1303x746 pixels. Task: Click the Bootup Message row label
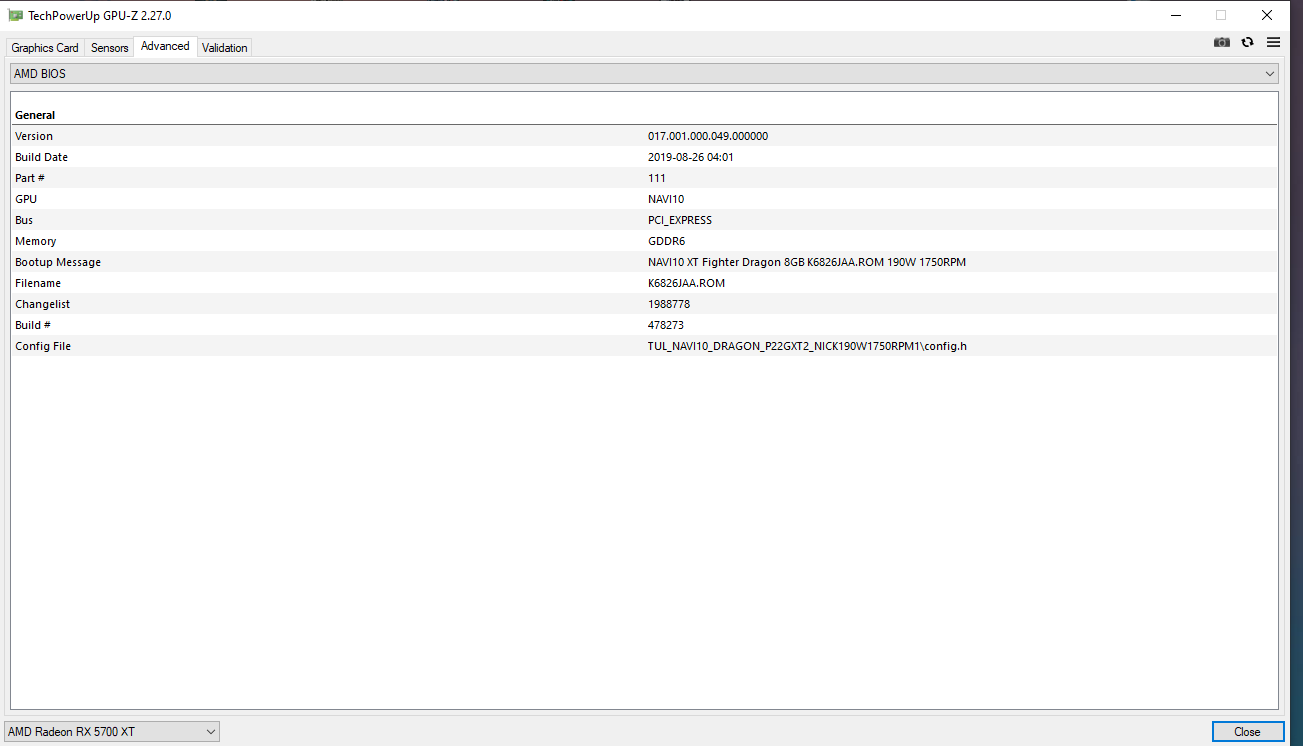click(58, 262)
